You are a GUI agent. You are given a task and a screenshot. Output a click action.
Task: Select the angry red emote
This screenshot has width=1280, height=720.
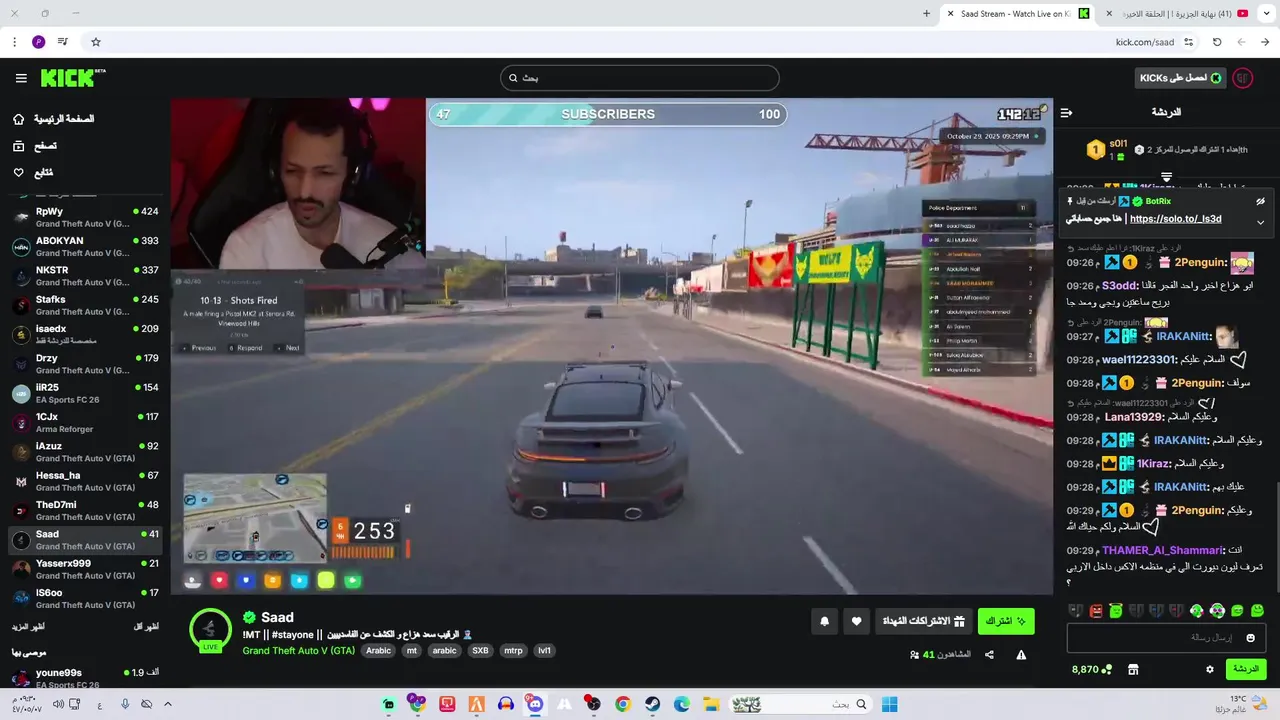click(x=1096, y=611)
